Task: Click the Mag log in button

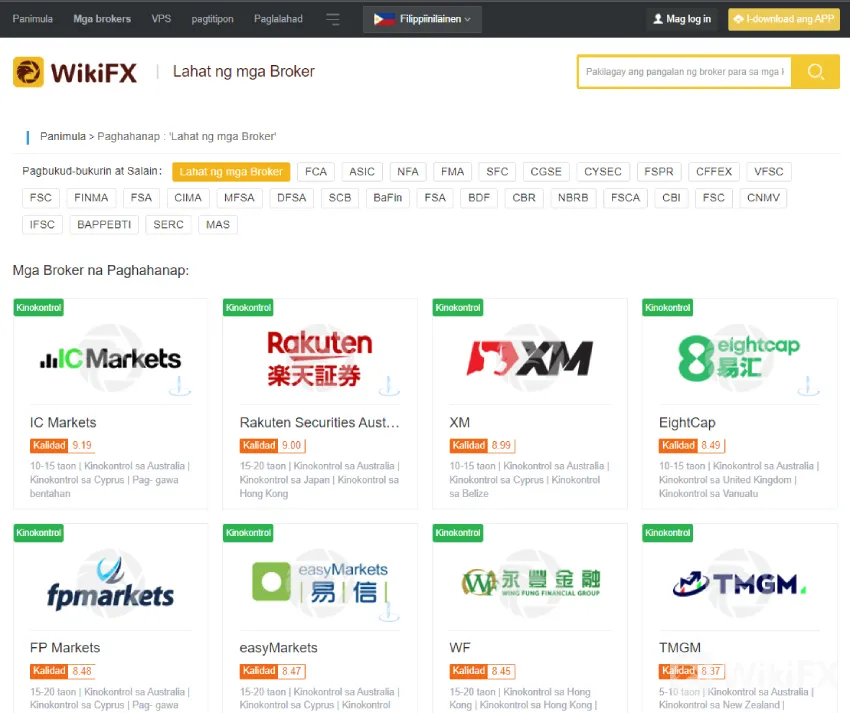Action: point(682,19)
